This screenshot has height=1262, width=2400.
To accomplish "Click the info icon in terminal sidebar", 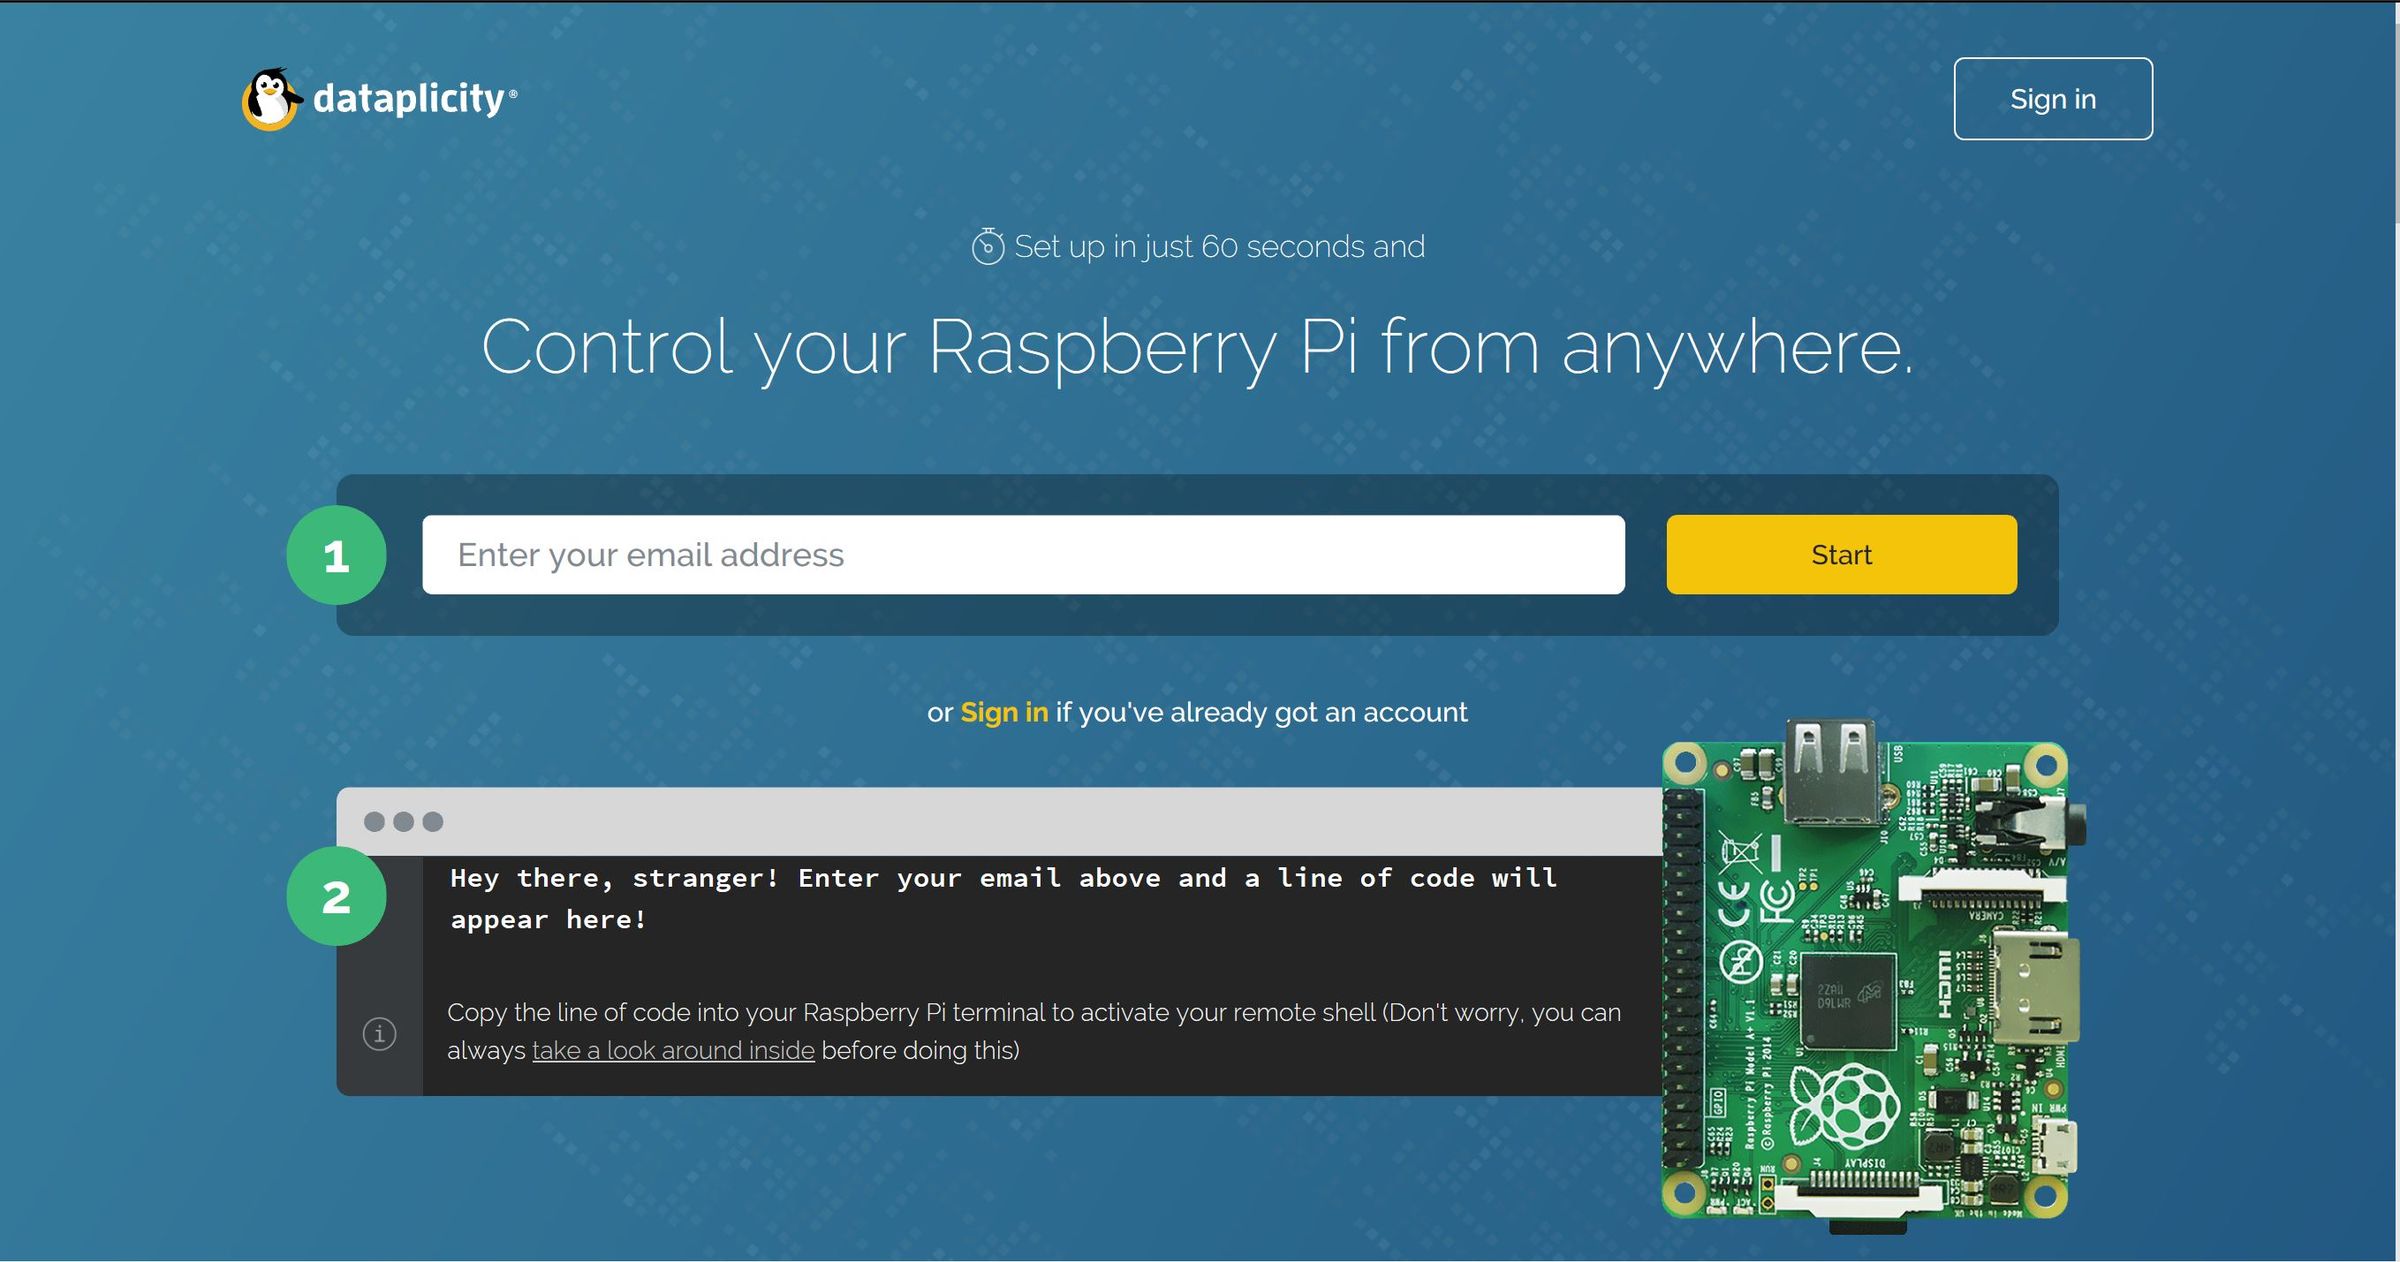I will click(x=379, y=1033).
